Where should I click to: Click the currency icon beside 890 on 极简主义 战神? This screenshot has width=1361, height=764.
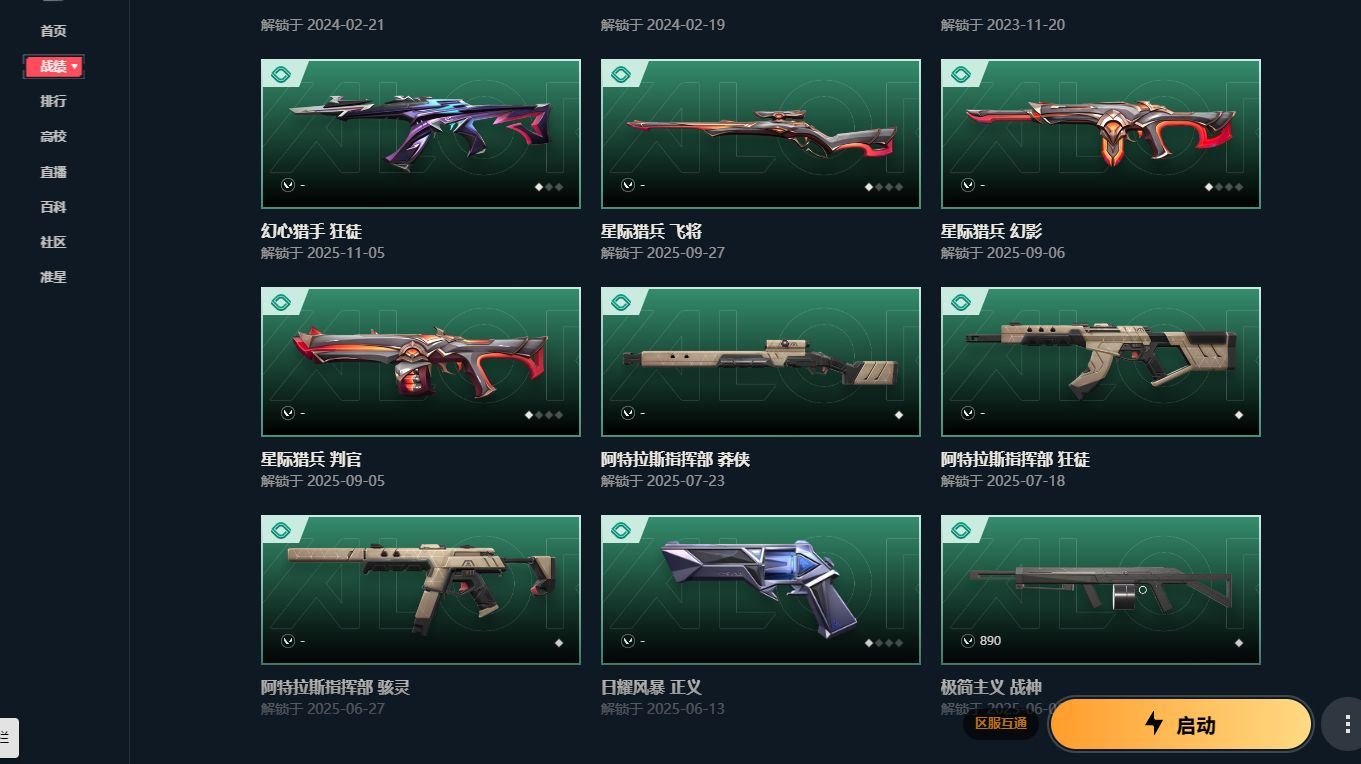[x=968, y=641]
